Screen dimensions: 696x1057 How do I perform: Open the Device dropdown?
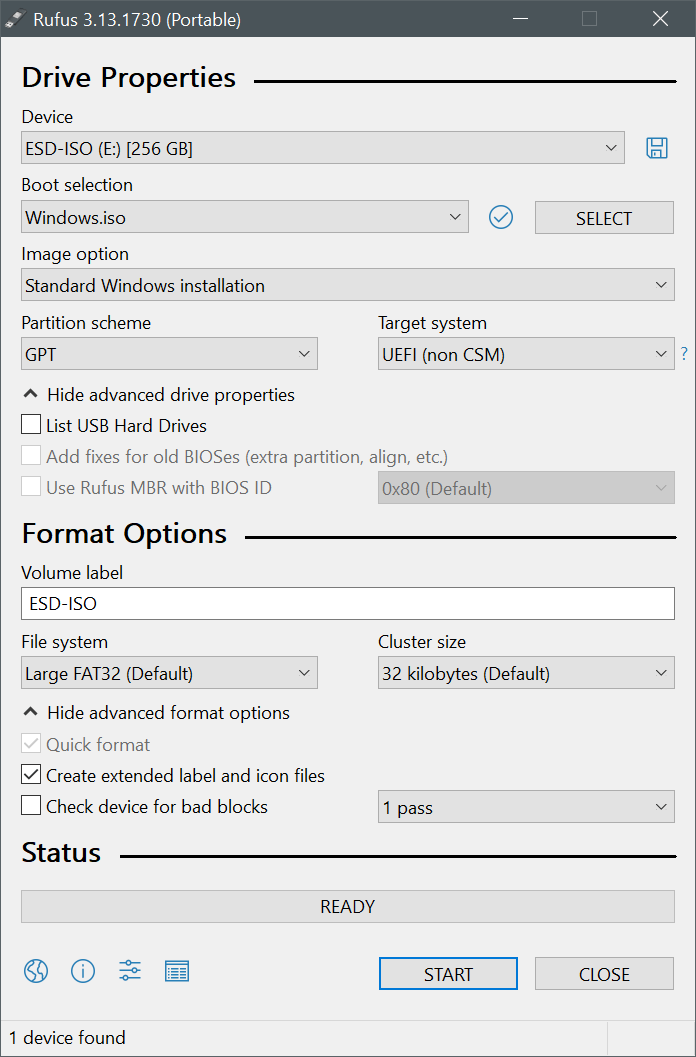pos(323,148)
